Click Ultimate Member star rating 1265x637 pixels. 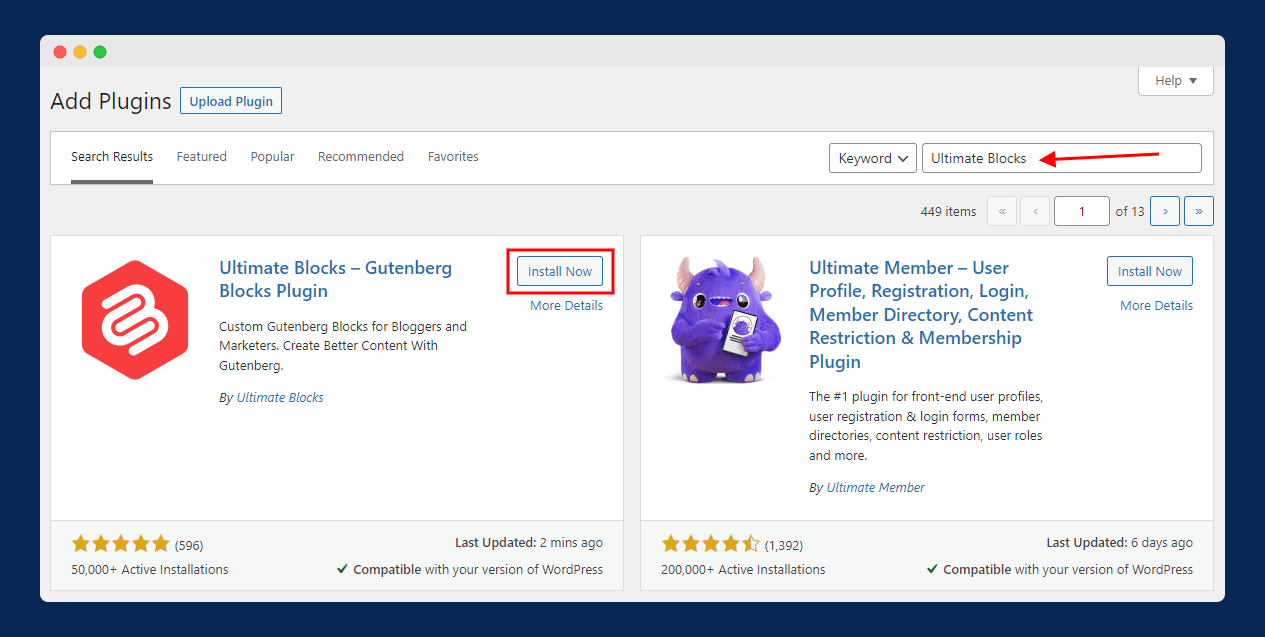[710, 544]
